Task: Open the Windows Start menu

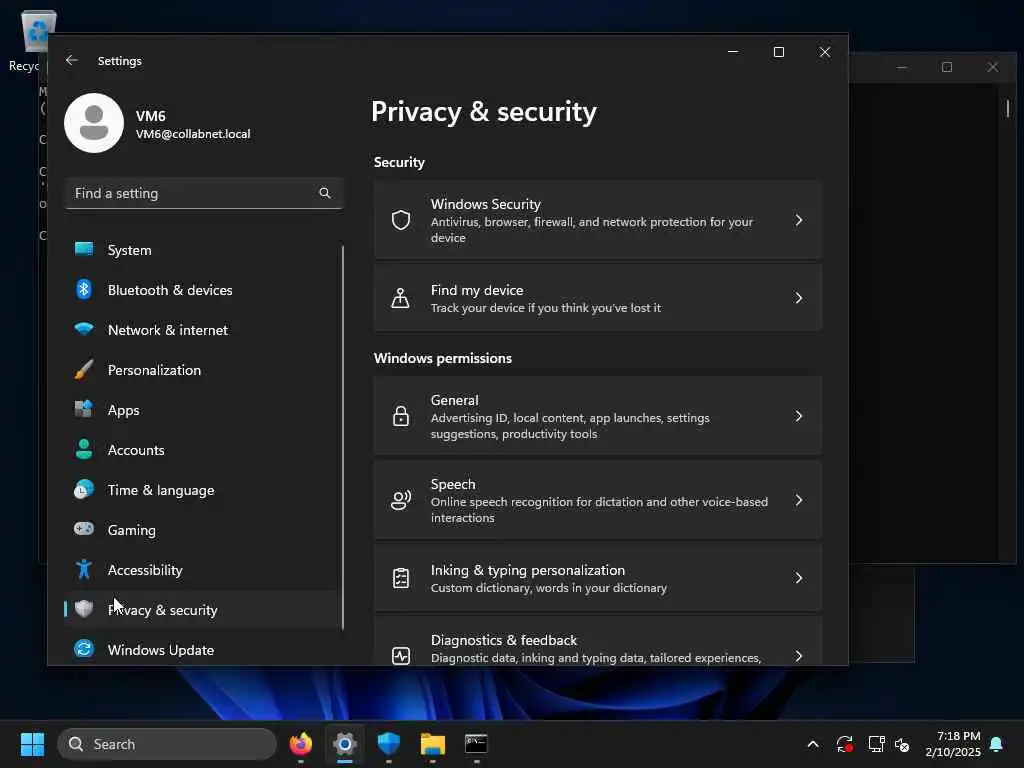Action: pyautogui.click(x=32, y=744)
